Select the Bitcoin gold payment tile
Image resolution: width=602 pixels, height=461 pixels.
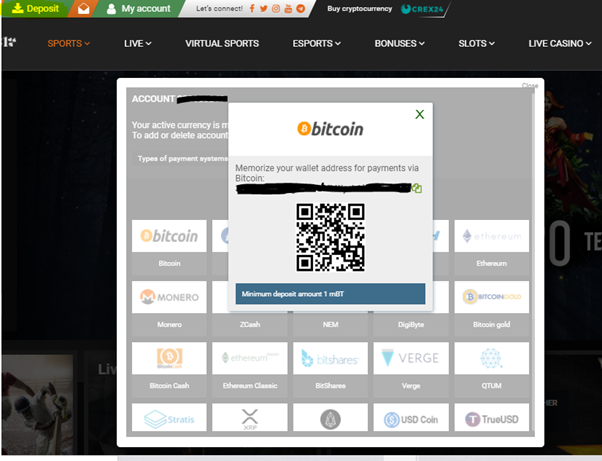tap(491, 308)
